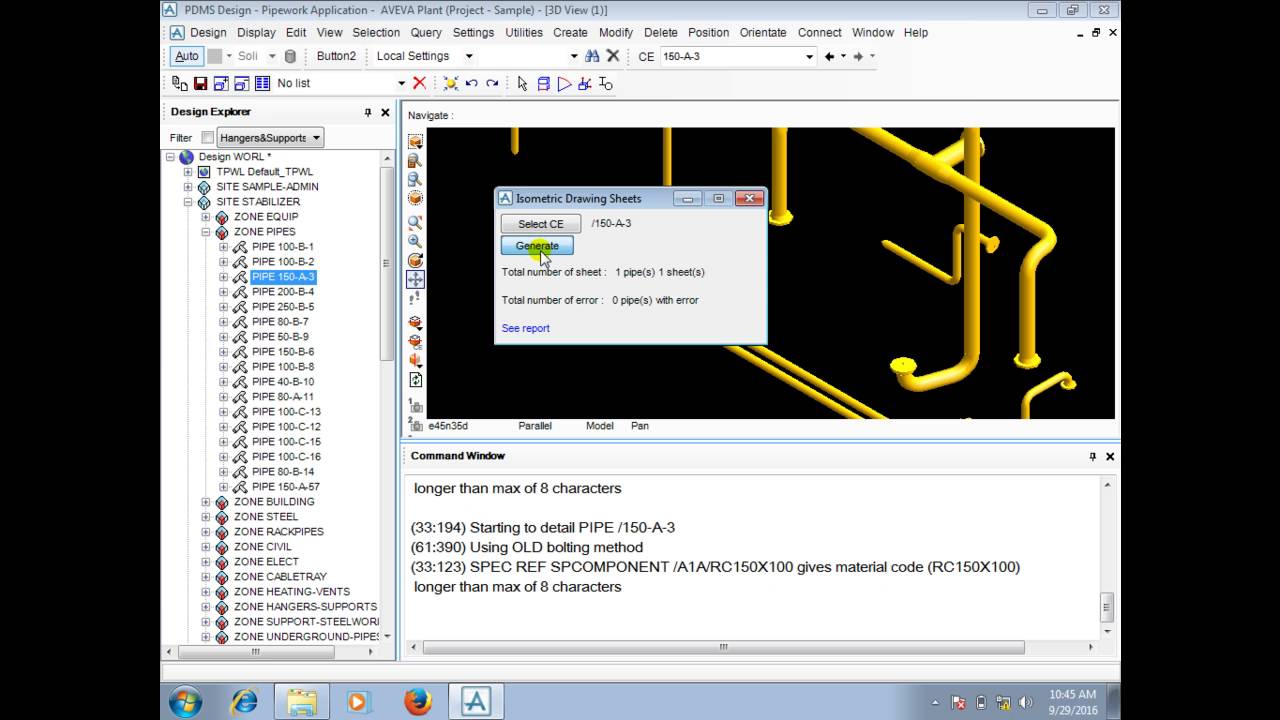1280x720 pixels.
Task: Click the binoculars search icon
Action: click(x=592, y=56)
